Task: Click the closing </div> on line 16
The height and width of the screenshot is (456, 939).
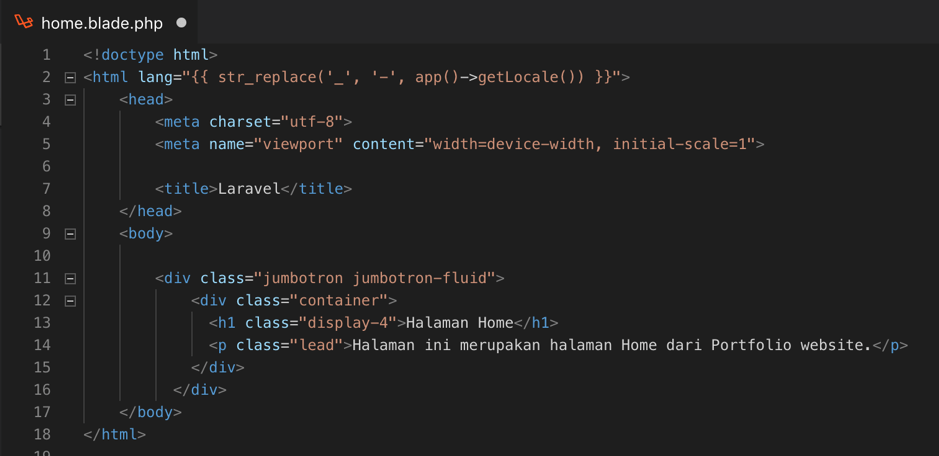Action: point(199,389)
